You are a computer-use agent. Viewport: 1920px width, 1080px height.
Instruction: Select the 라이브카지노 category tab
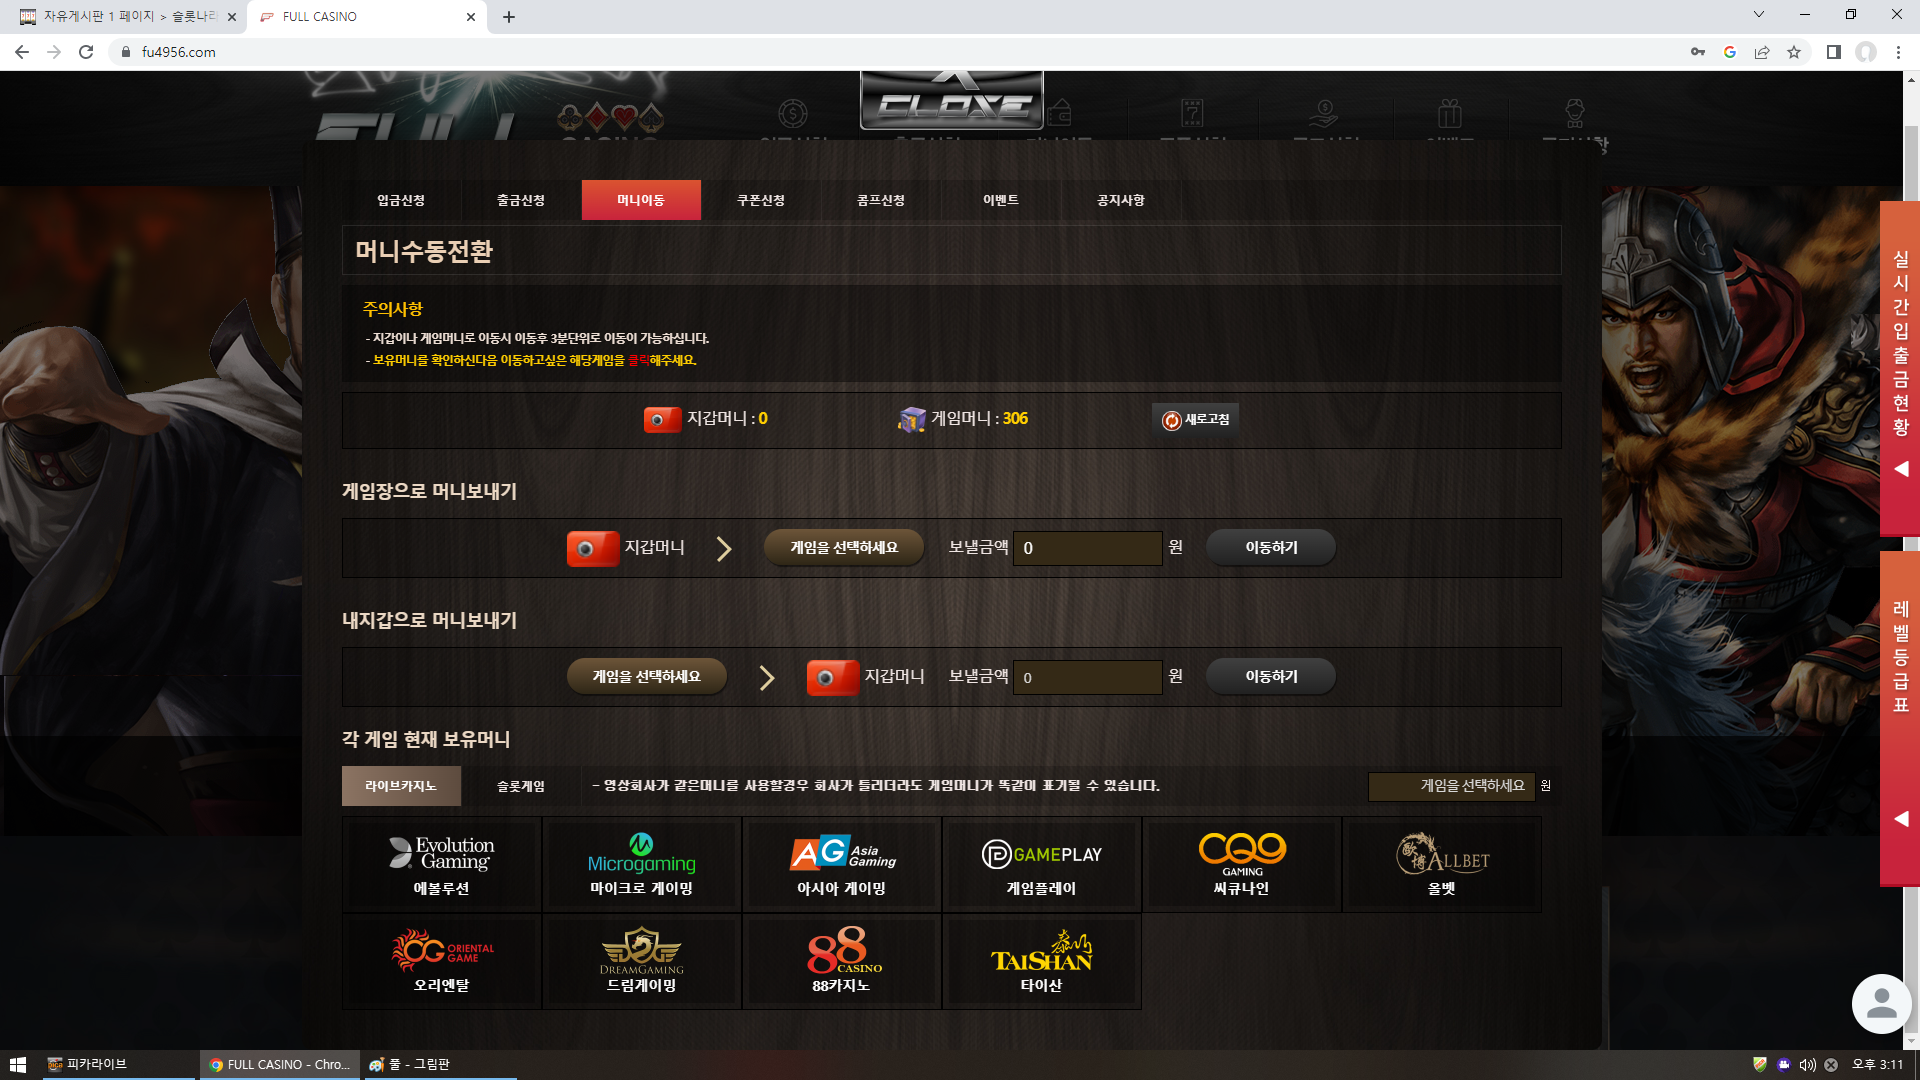tap(401, 786)
